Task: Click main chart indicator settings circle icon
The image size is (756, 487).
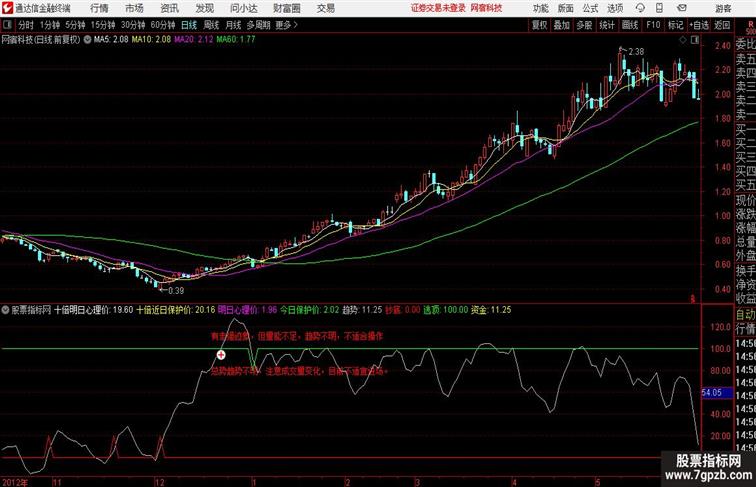Action: click(87, 40)
